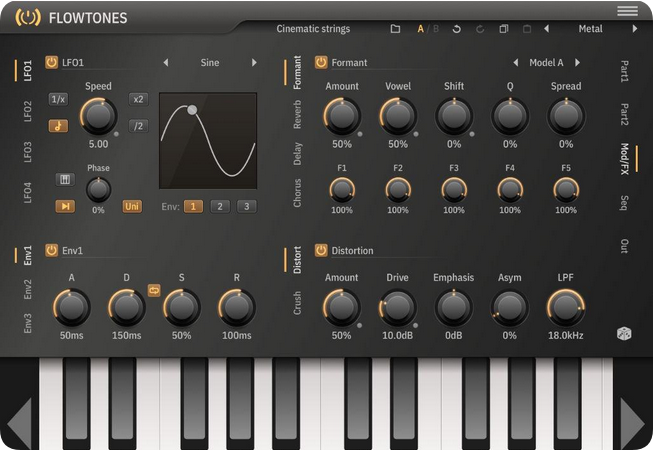The width and height of the screenshot is (653, 450).
Task: Open the Part1 page
Action: click(x=624, y=71)
